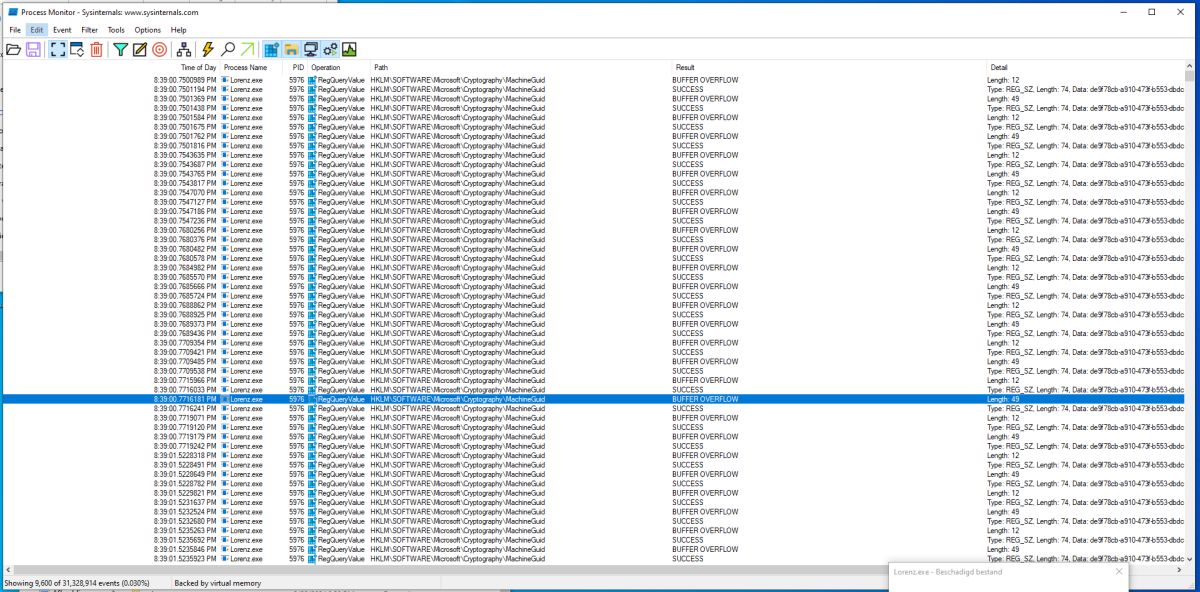Click SUCCESS result in row 8:39:00.7689436
Viewport: 1200px width, 592px height.
pos(688,333)
